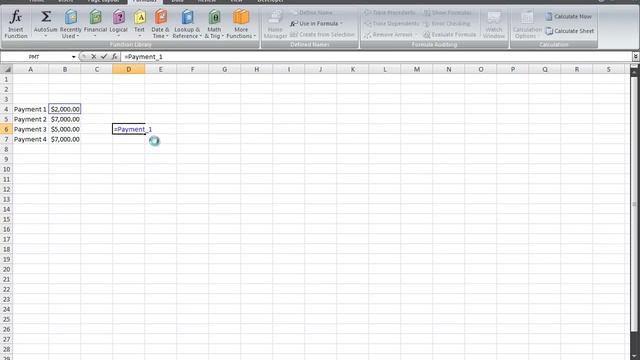The image size is (640, 360).
Task: Open the Logical functions book icon
Action: click(x=119, y=18)
